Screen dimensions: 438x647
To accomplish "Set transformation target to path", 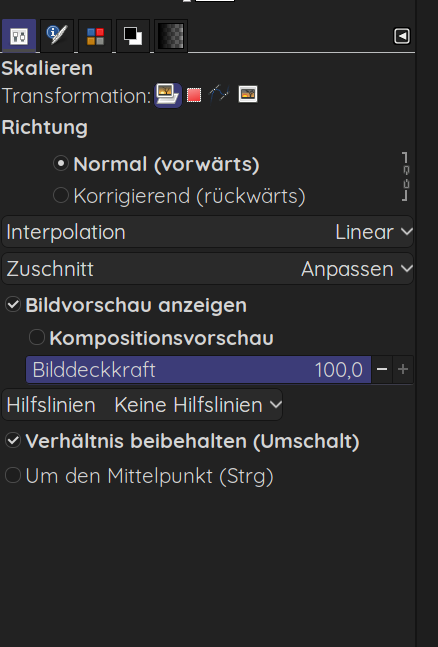I will 219,94.
